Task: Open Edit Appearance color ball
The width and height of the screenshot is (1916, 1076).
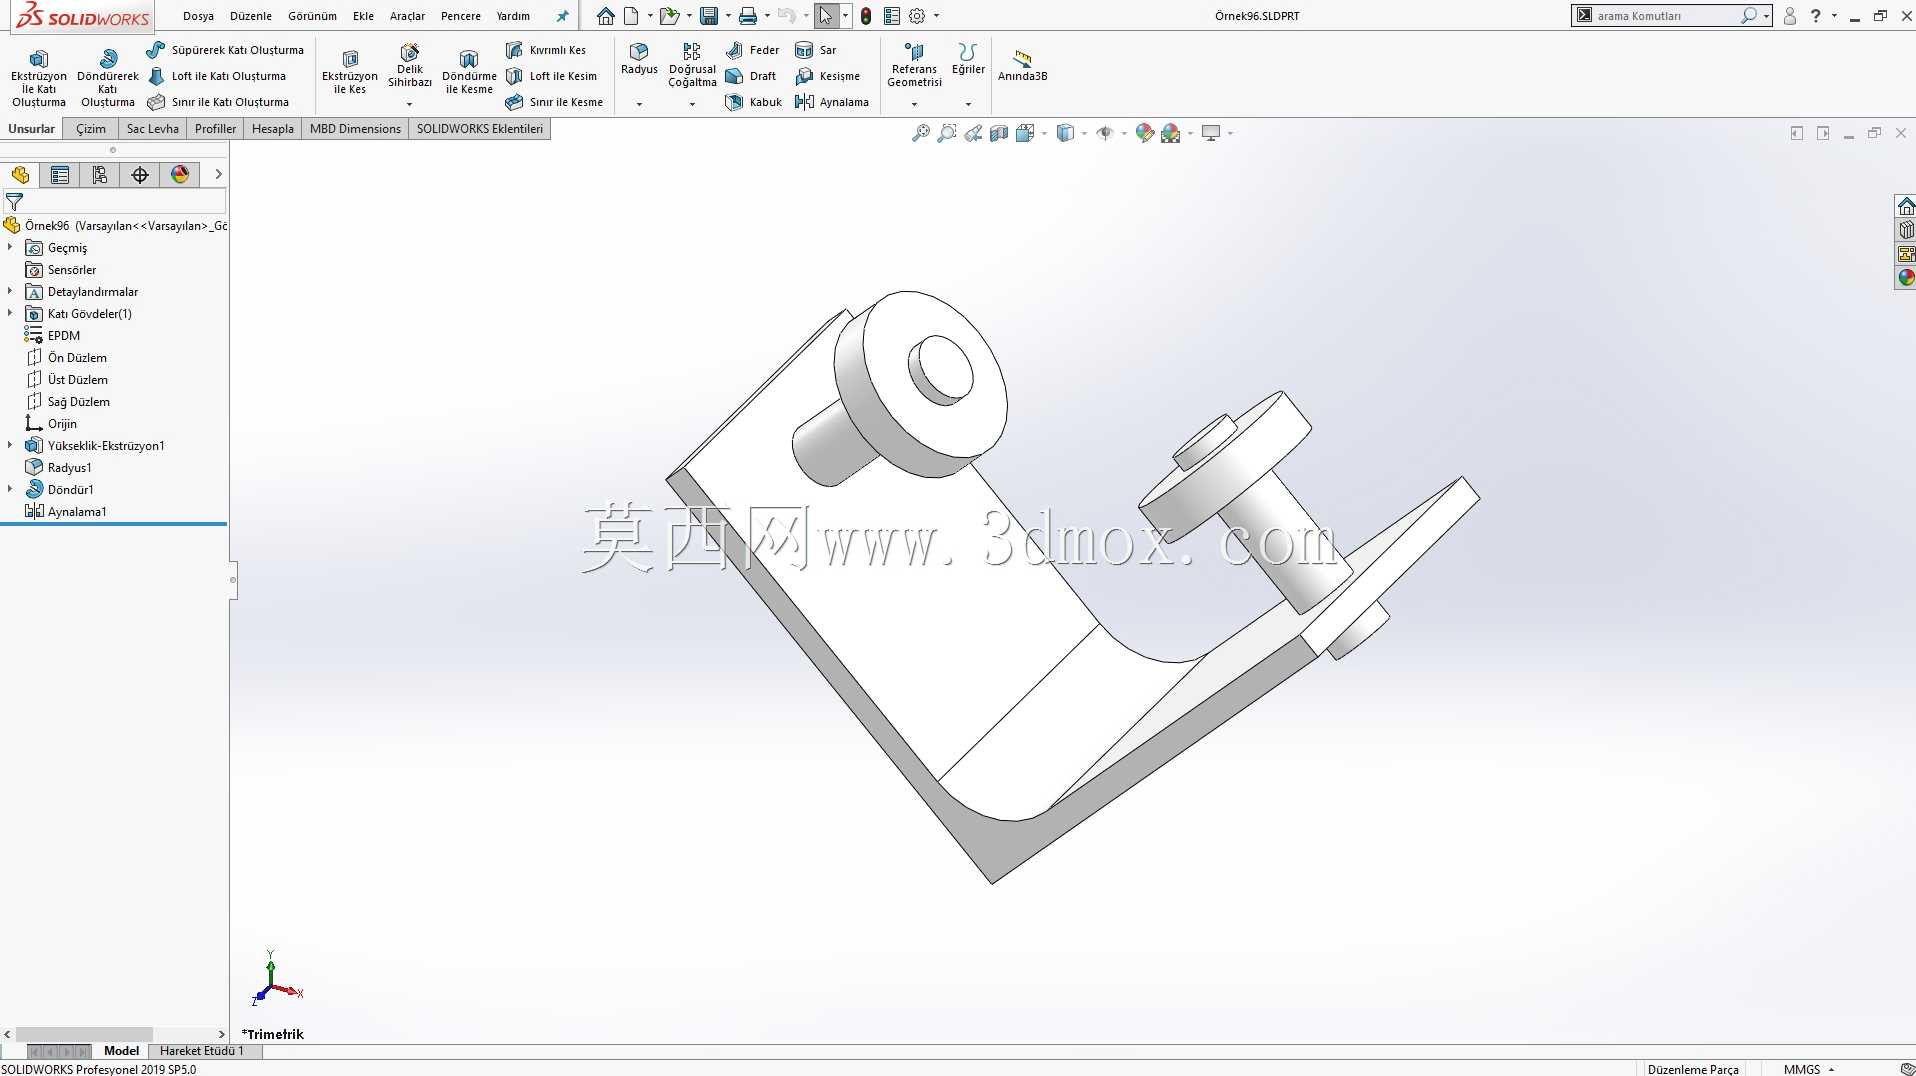Action: [1145, 133]
